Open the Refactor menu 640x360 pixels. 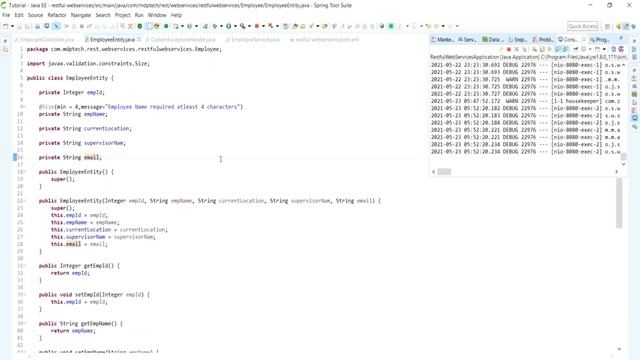(57, 15)
